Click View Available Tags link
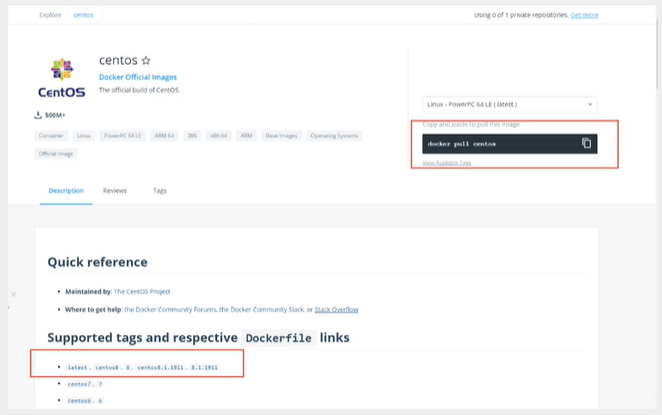This screenshot has height=415, width=662. (x=447, y=163)
